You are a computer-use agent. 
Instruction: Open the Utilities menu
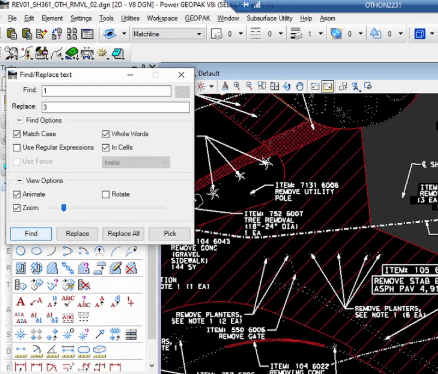(x=130, y=18)
